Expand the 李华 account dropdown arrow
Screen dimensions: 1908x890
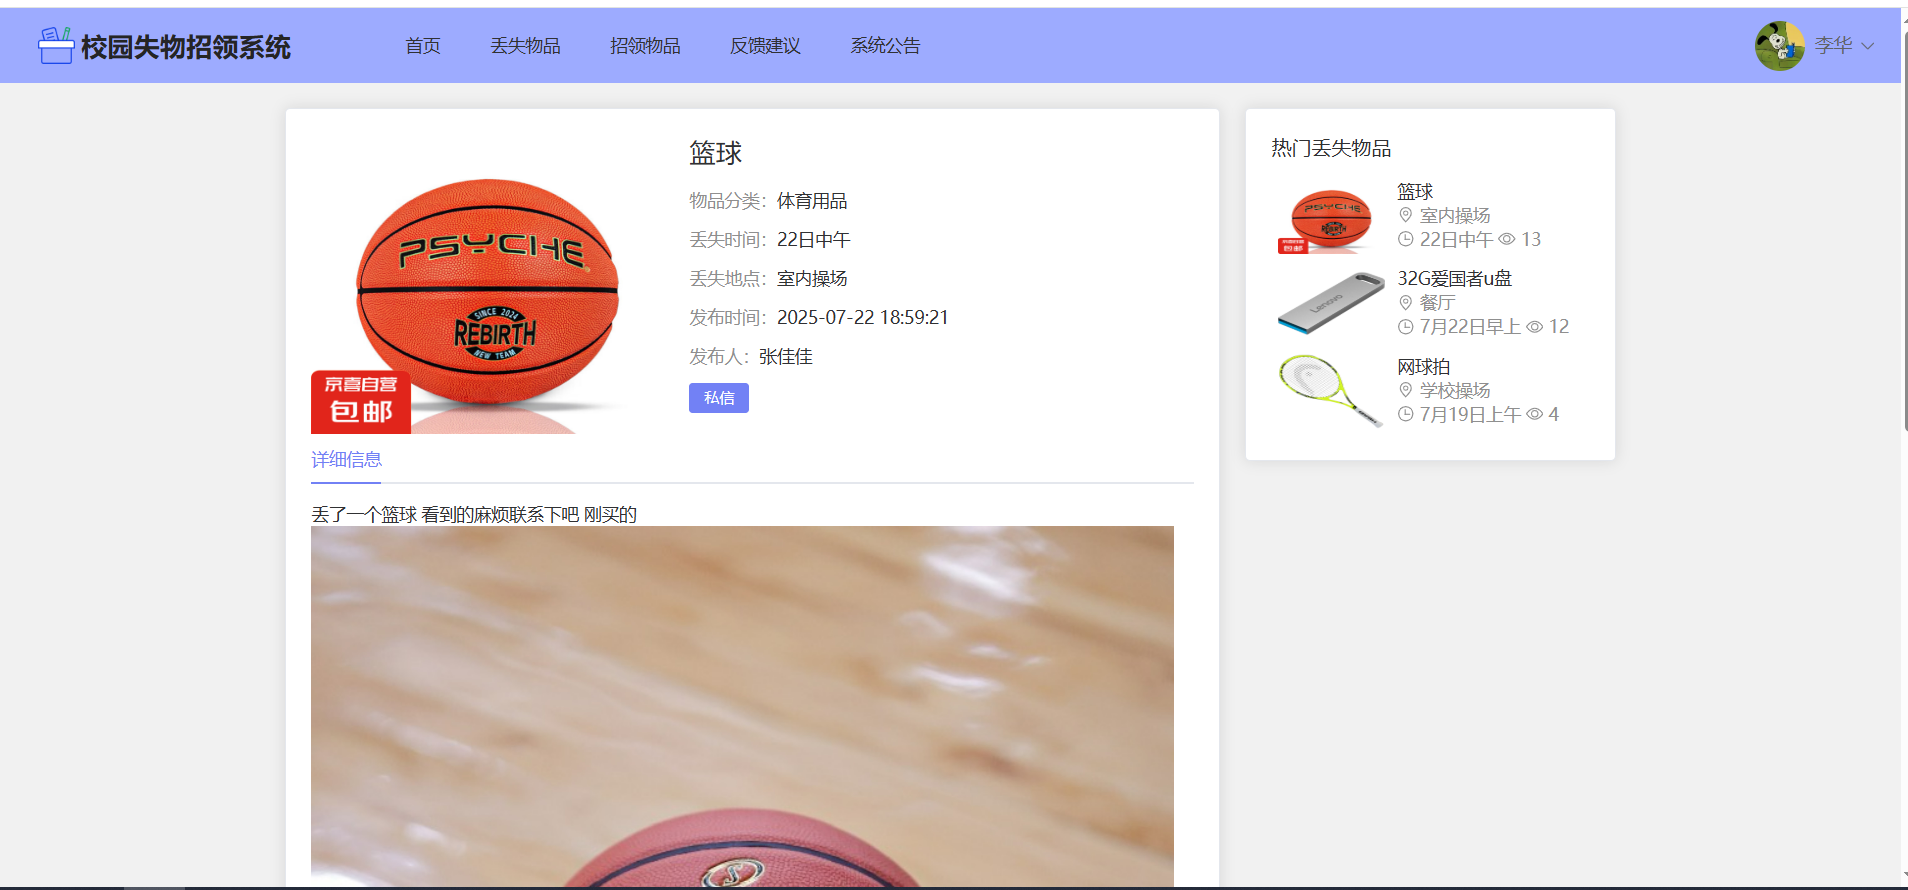[x=1867, y=46]
